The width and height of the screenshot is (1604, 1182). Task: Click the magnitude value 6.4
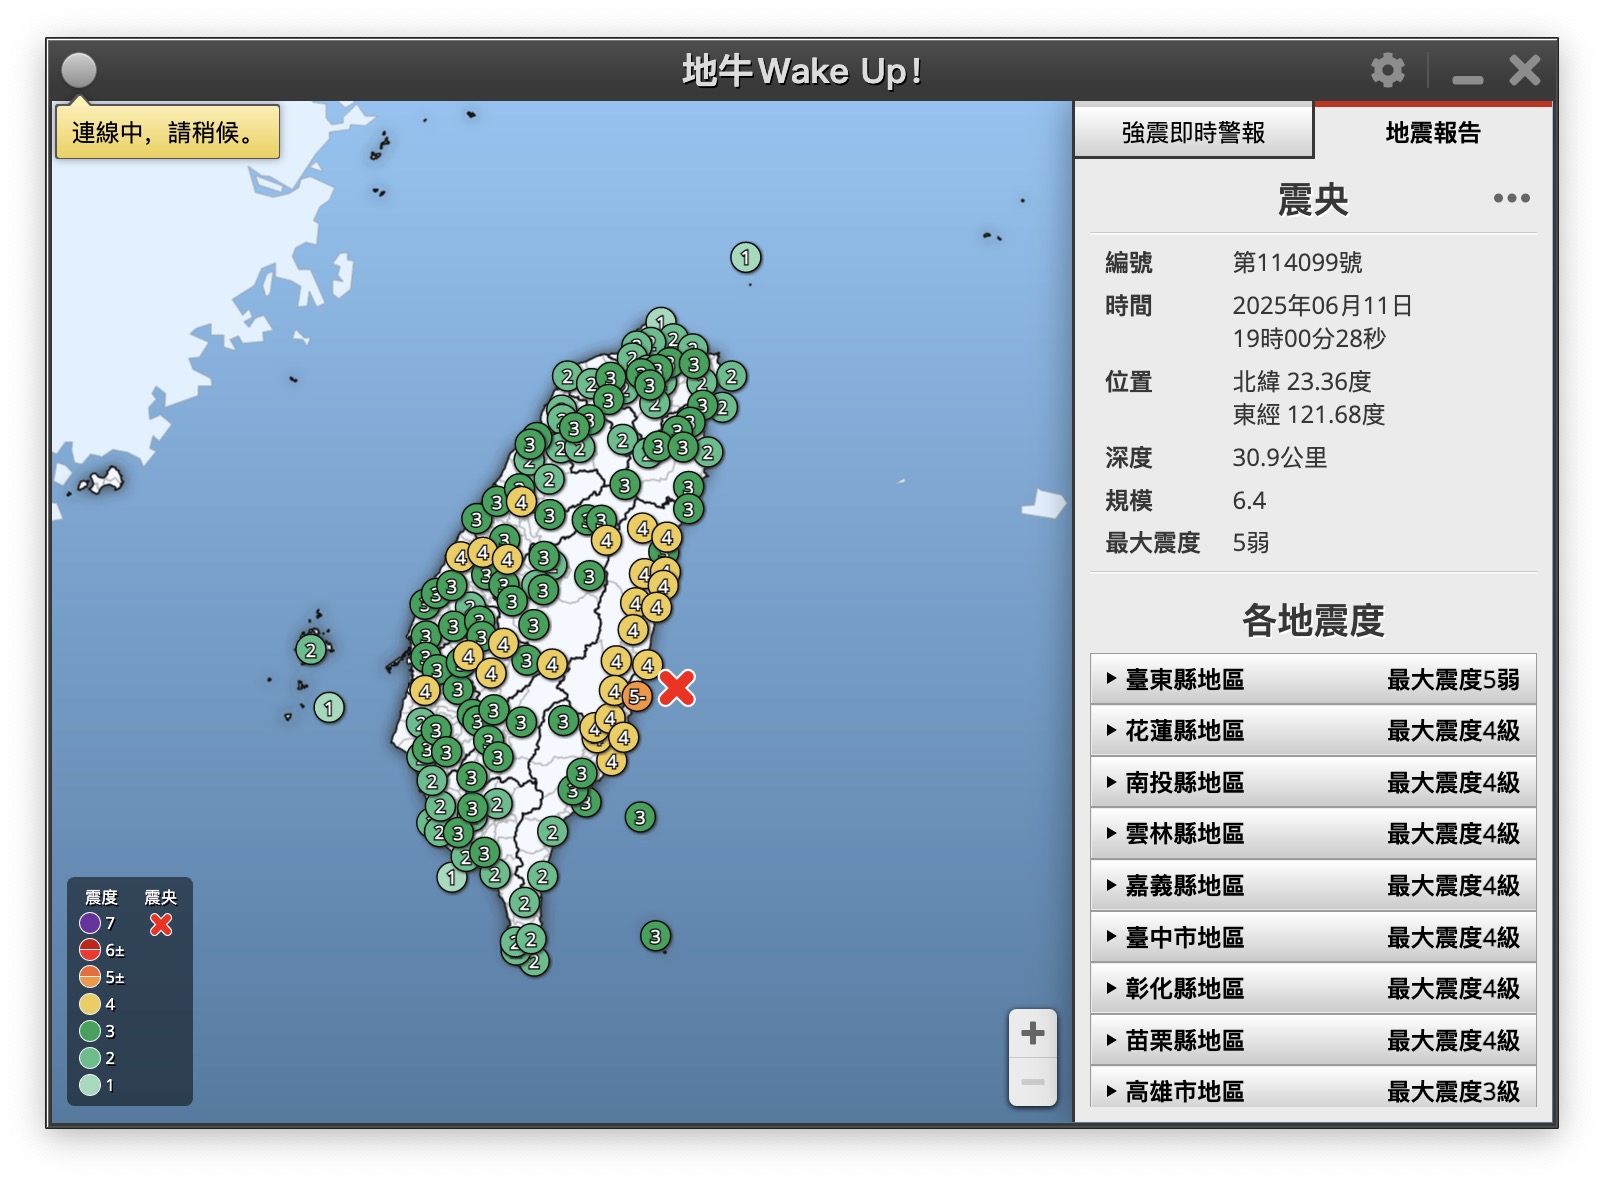(1249, 500)
